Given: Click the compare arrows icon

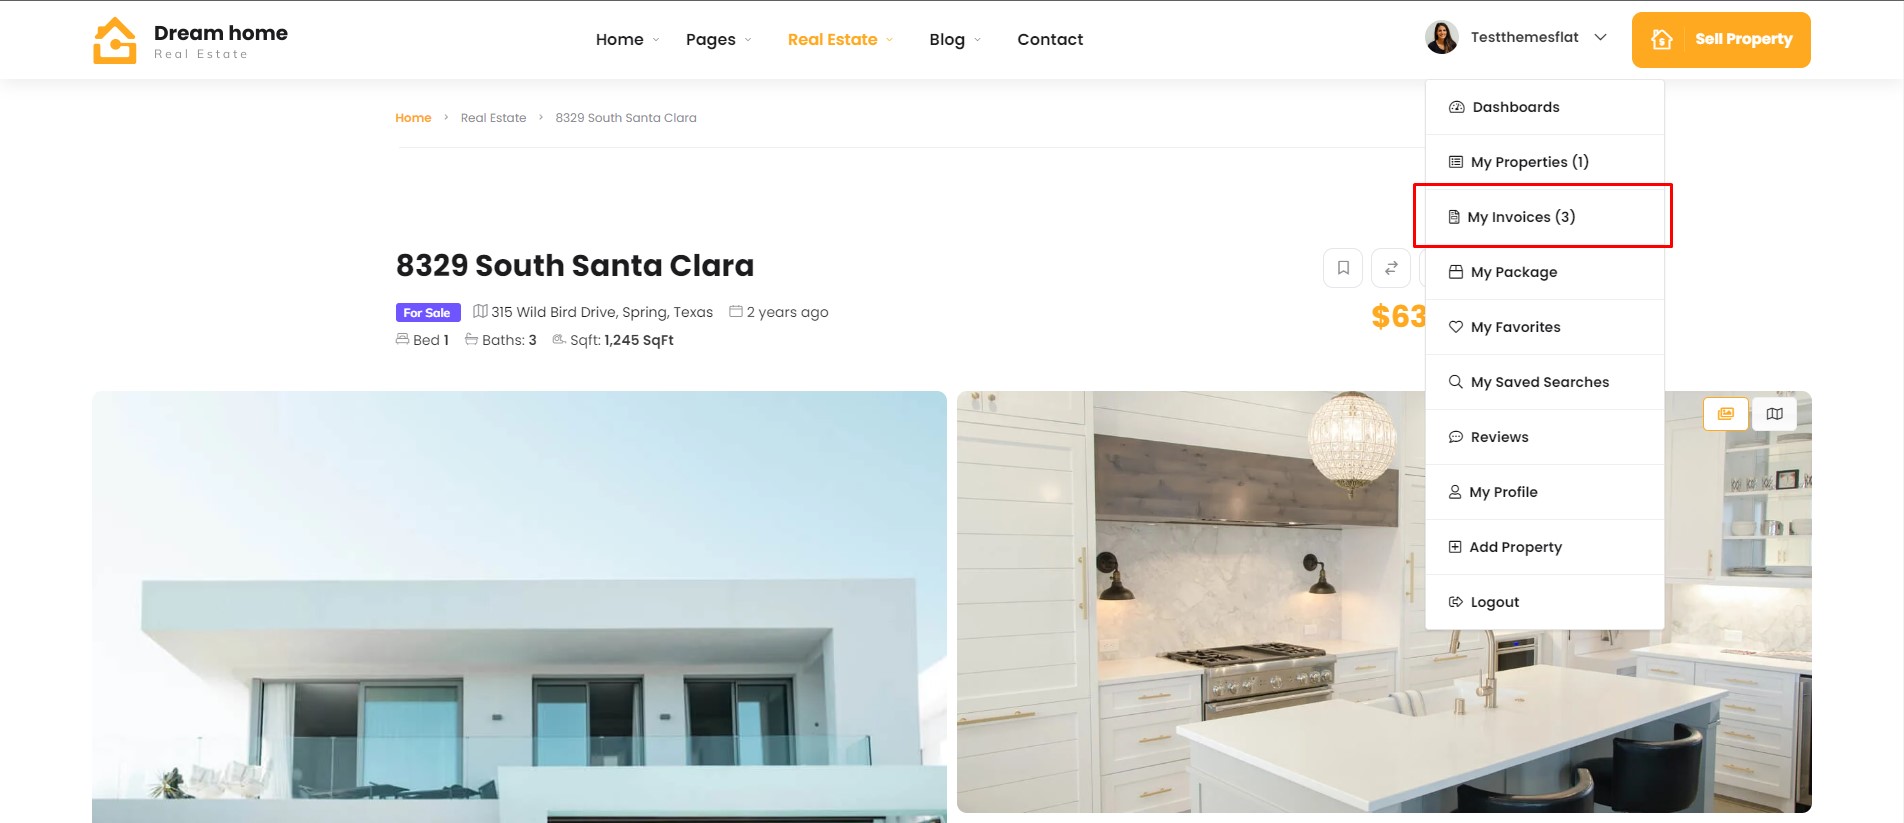Looking at the screenshot, I should pos(1391,268).
